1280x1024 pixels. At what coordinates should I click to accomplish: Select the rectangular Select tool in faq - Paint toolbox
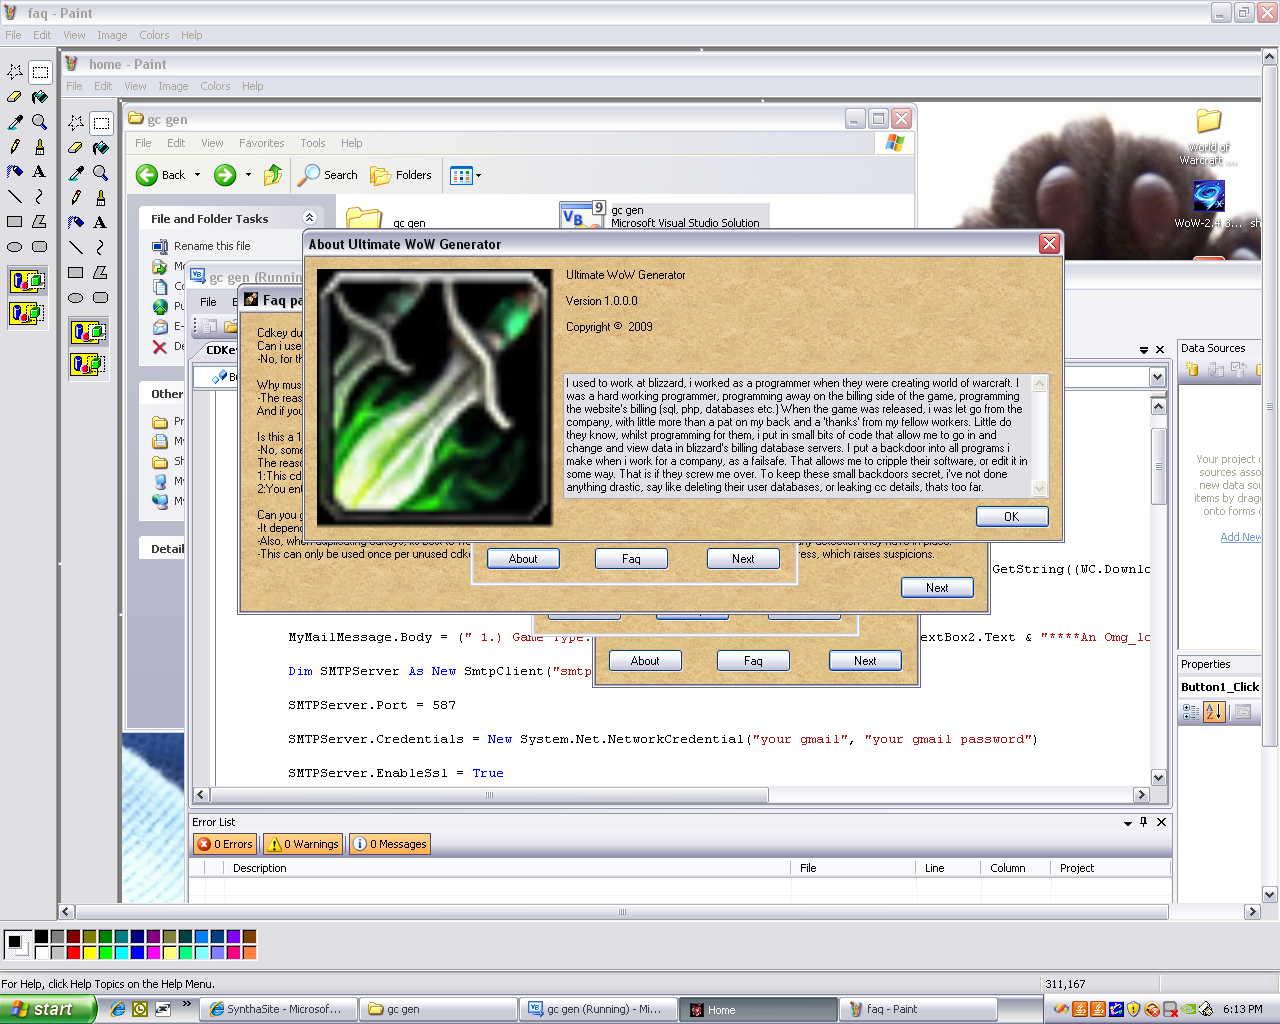[40, 72]
